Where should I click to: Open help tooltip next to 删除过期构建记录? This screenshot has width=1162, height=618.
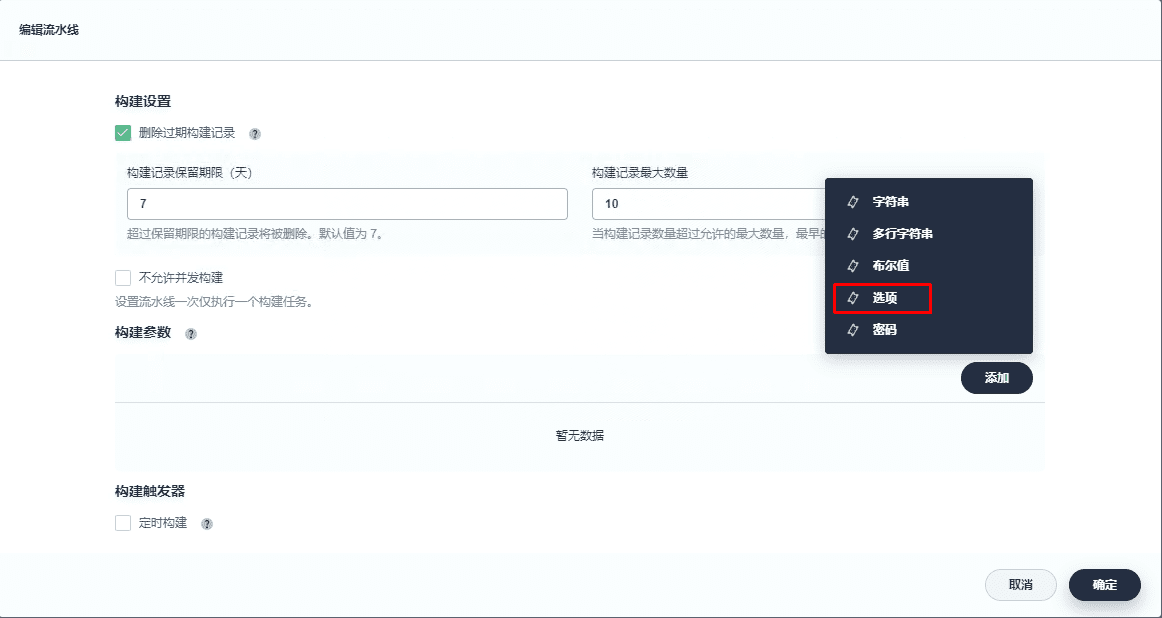pos(255,134)
